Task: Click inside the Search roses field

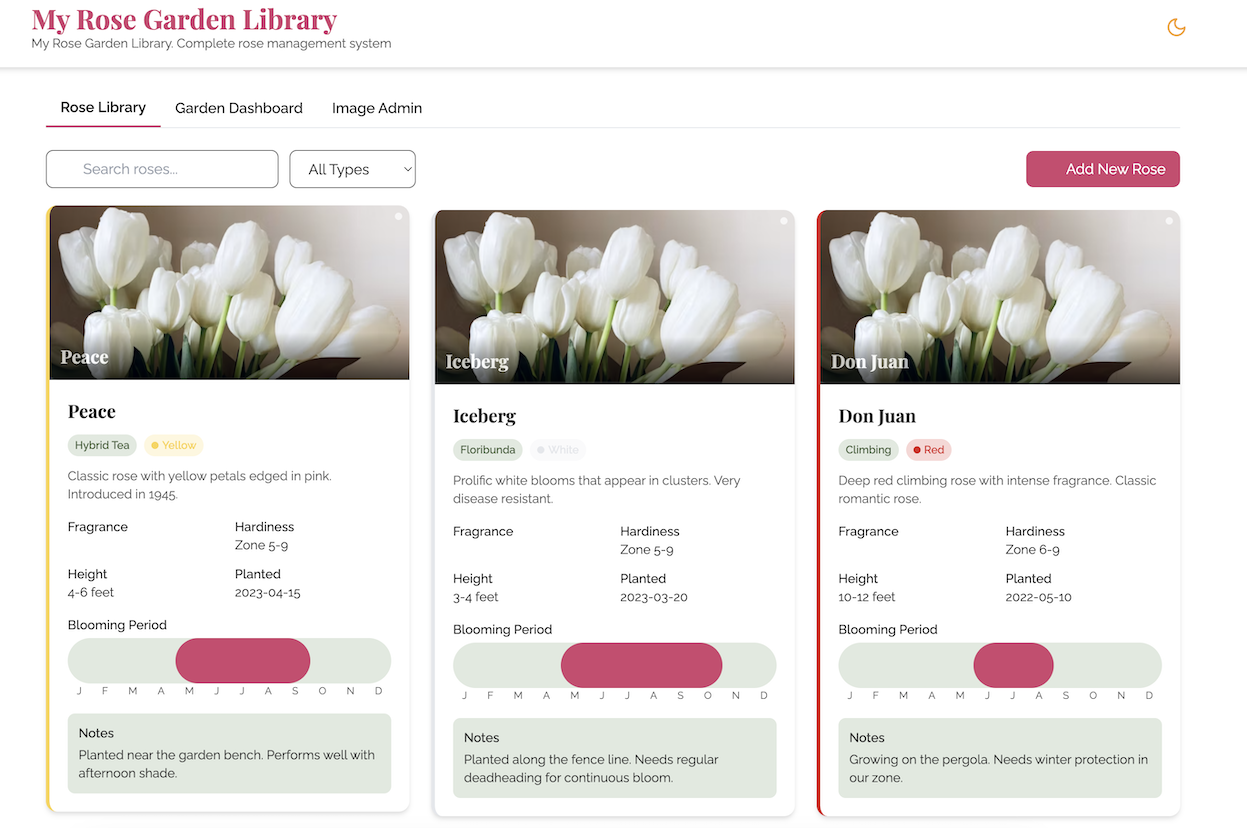Action: click(x=161, y=169)
